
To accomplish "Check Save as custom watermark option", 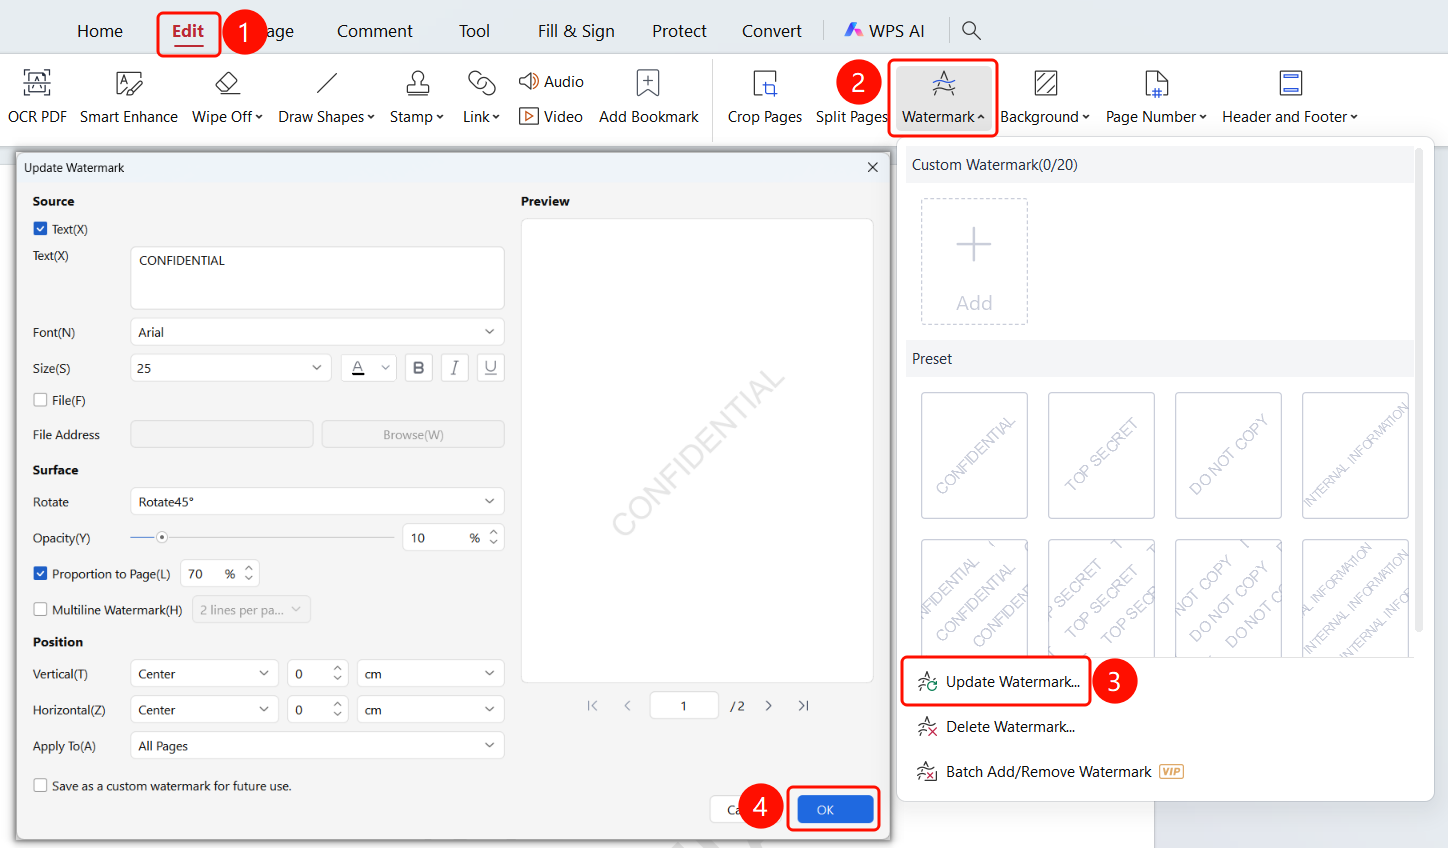I will (40, 785).
